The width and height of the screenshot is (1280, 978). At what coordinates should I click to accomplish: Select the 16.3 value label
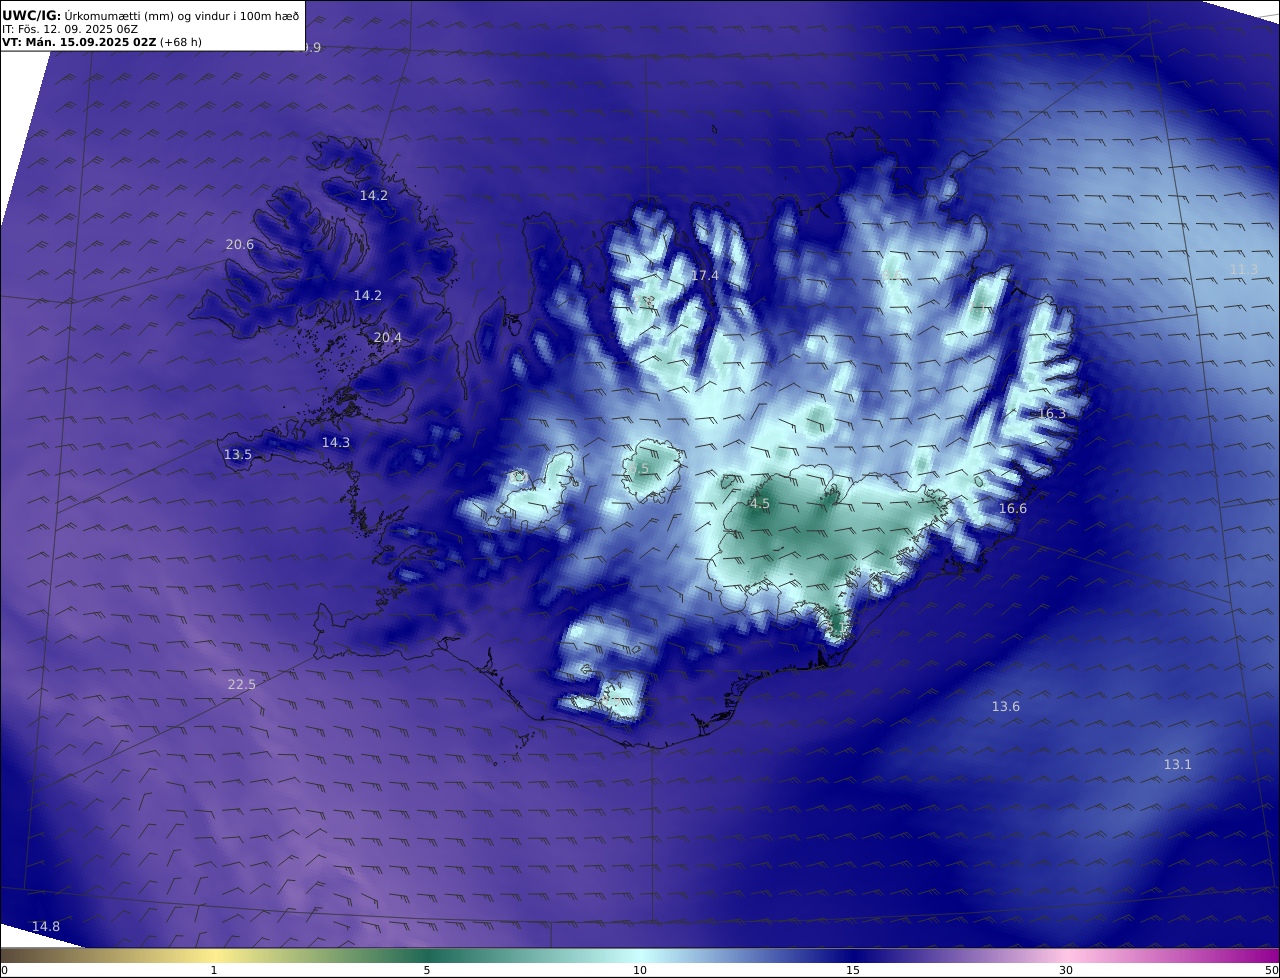[x=1052, y=414]
